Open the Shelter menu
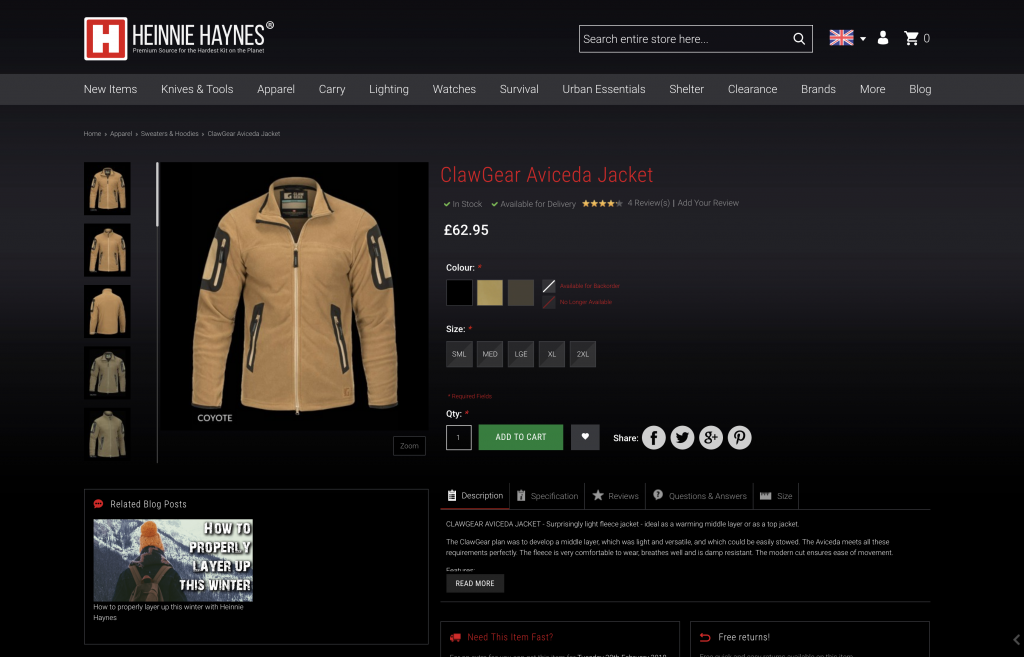The image size is (1024, 657). pyautogui.click(x=686, y=89)
